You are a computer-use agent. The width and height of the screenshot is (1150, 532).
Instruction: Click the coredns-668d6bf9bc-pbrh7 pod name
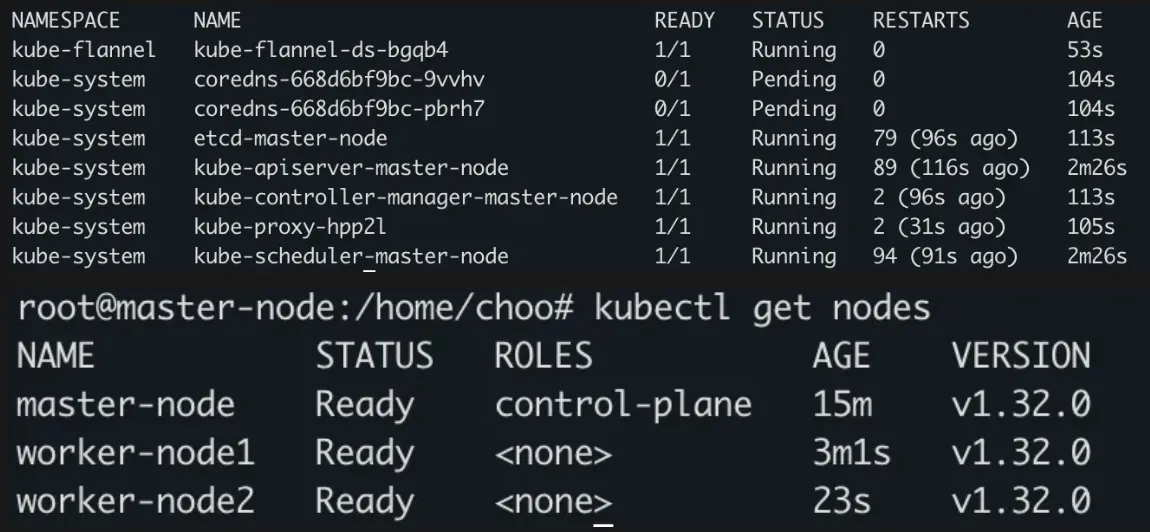click(340, 109)
